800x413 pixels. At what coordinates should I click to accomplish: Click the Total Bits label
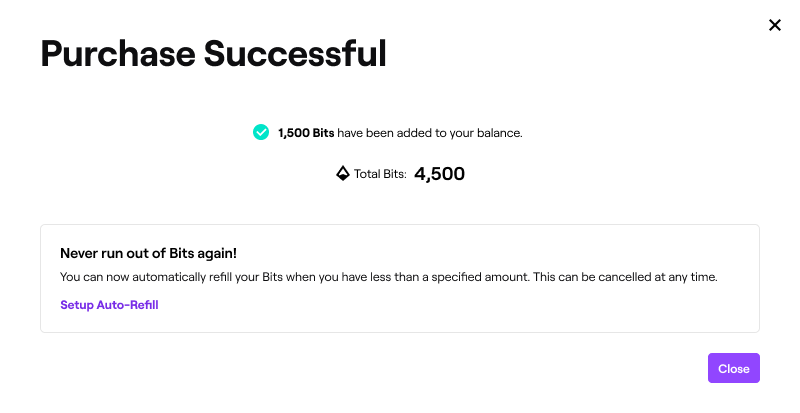tap(380, 174)
